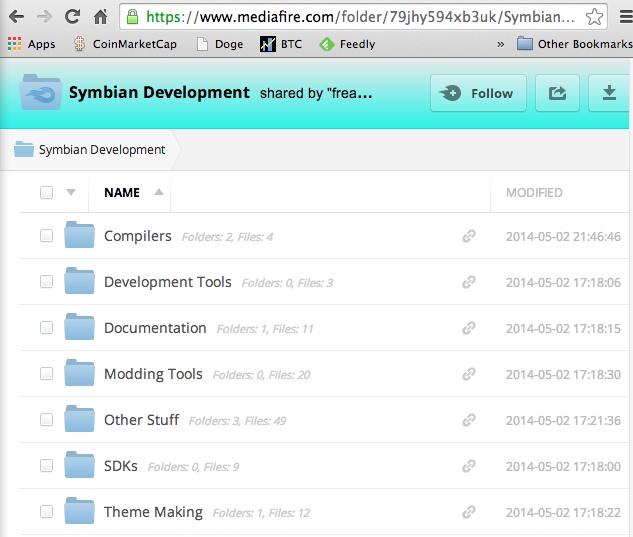Open the SDKs folder name
633x537 pixels.
(x=121, y=466)
